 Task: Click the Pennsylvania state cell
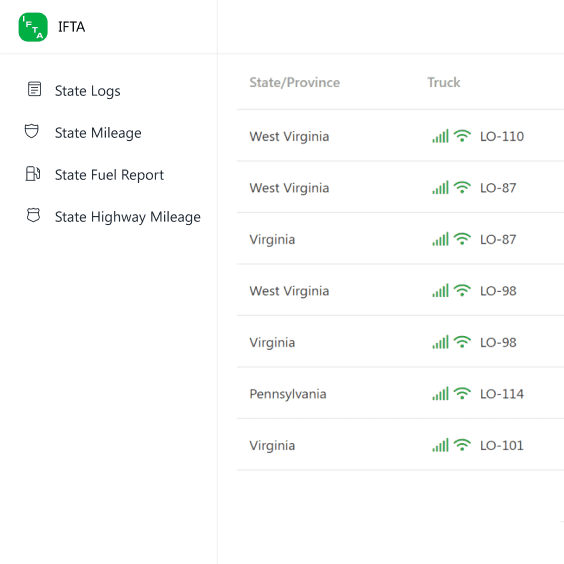click(x=288, y=394)
